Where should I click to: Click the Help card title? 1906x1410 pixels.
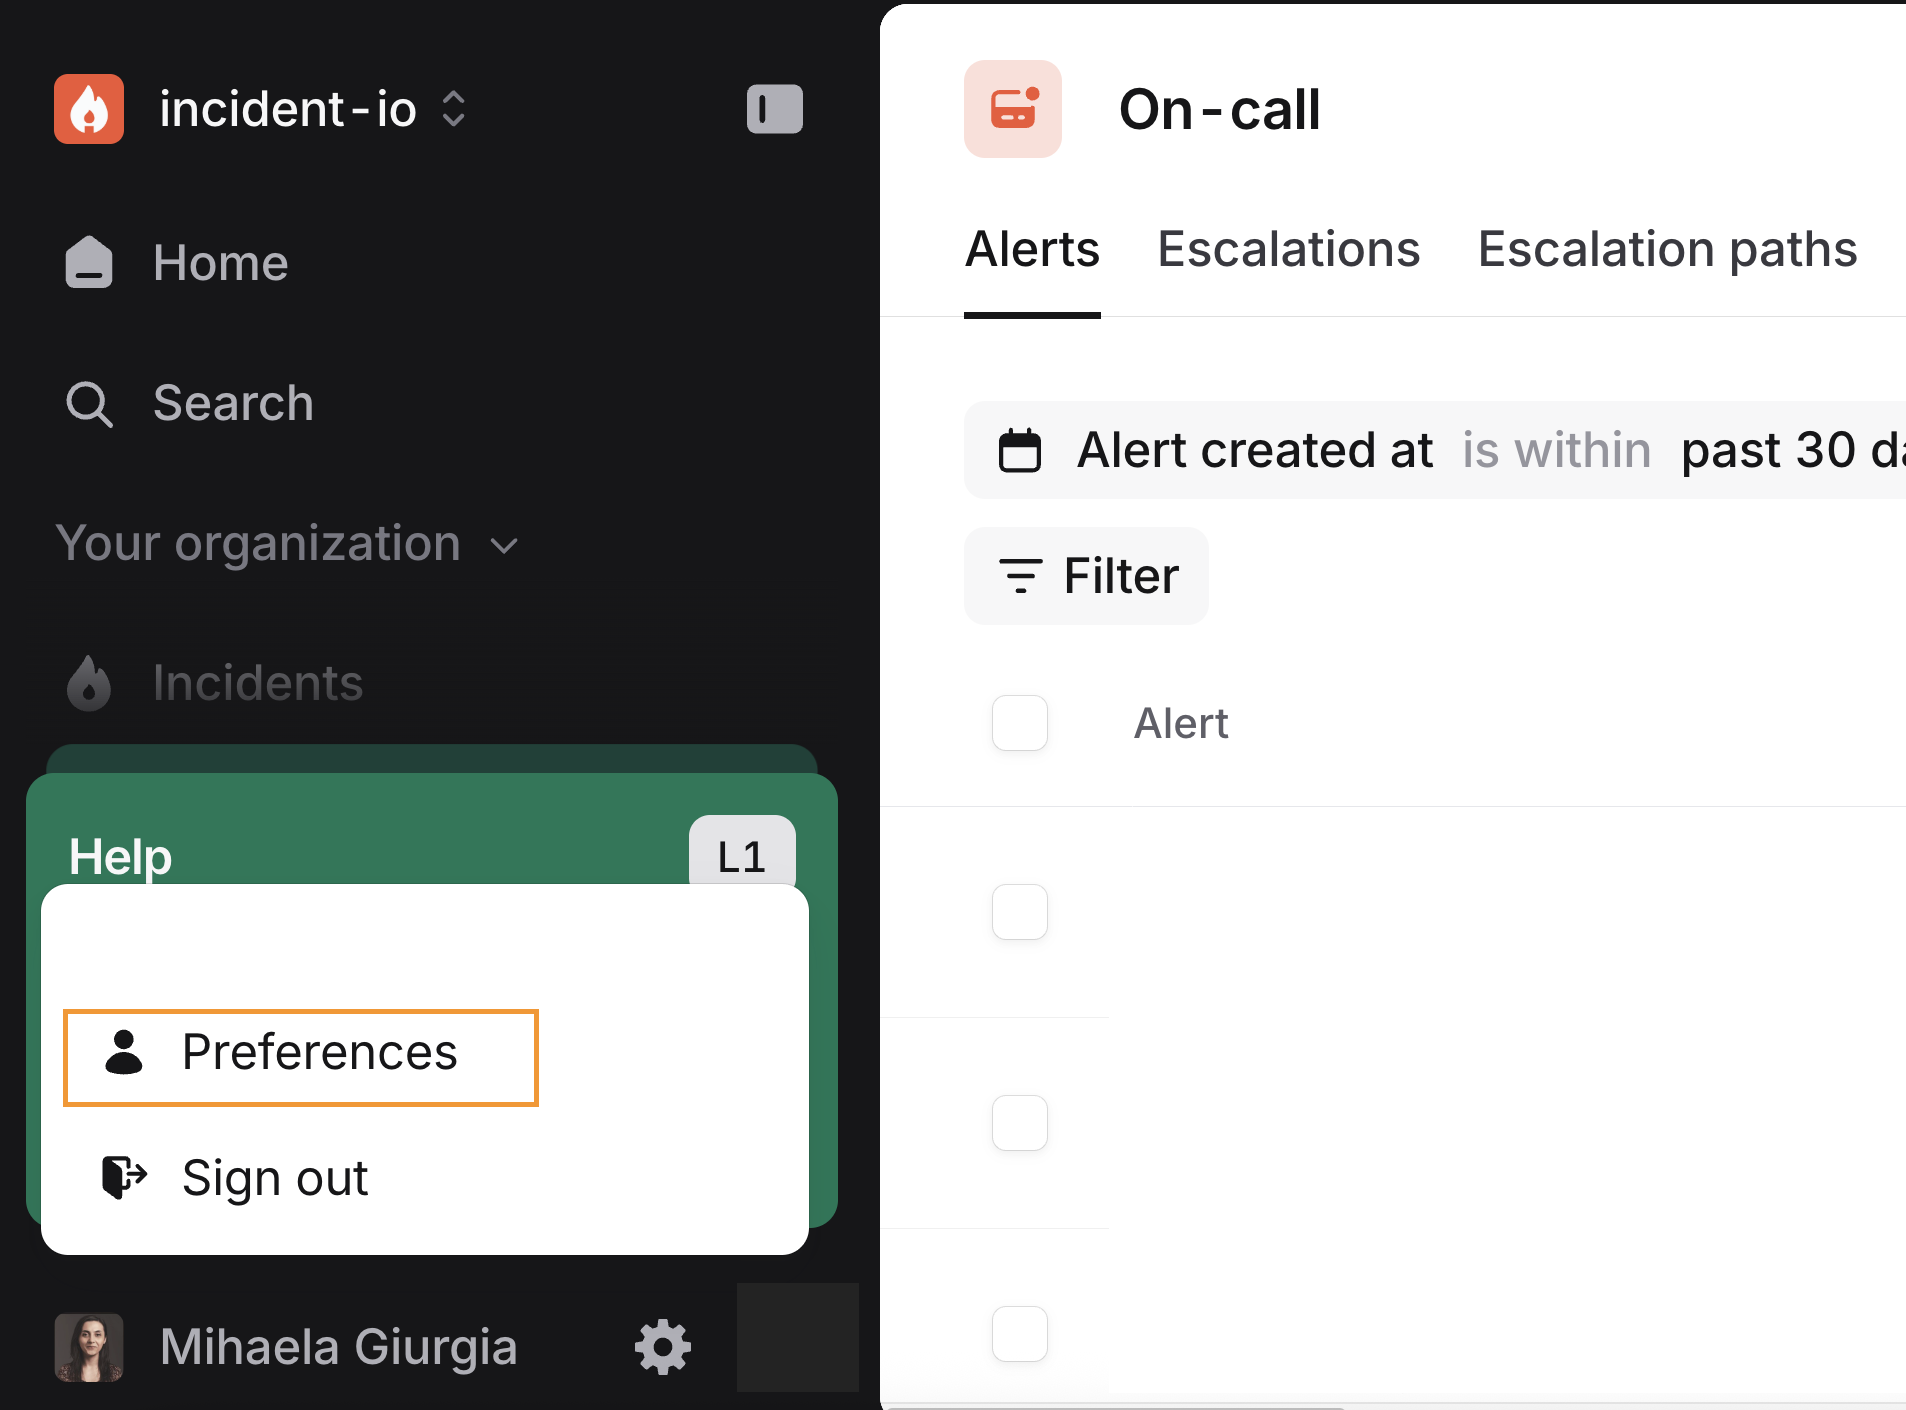tap(120, 857)
